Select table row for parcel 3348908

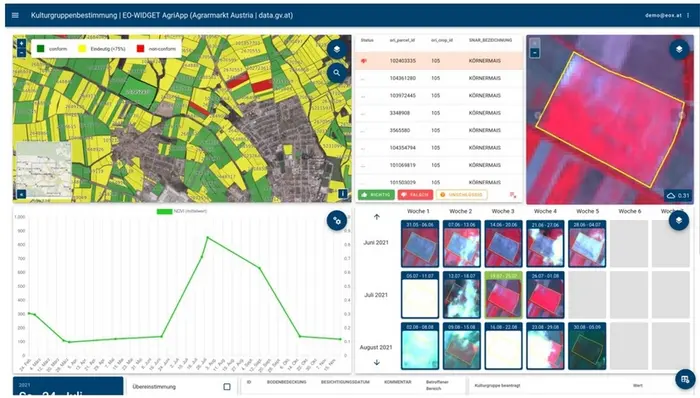point(439,113)
